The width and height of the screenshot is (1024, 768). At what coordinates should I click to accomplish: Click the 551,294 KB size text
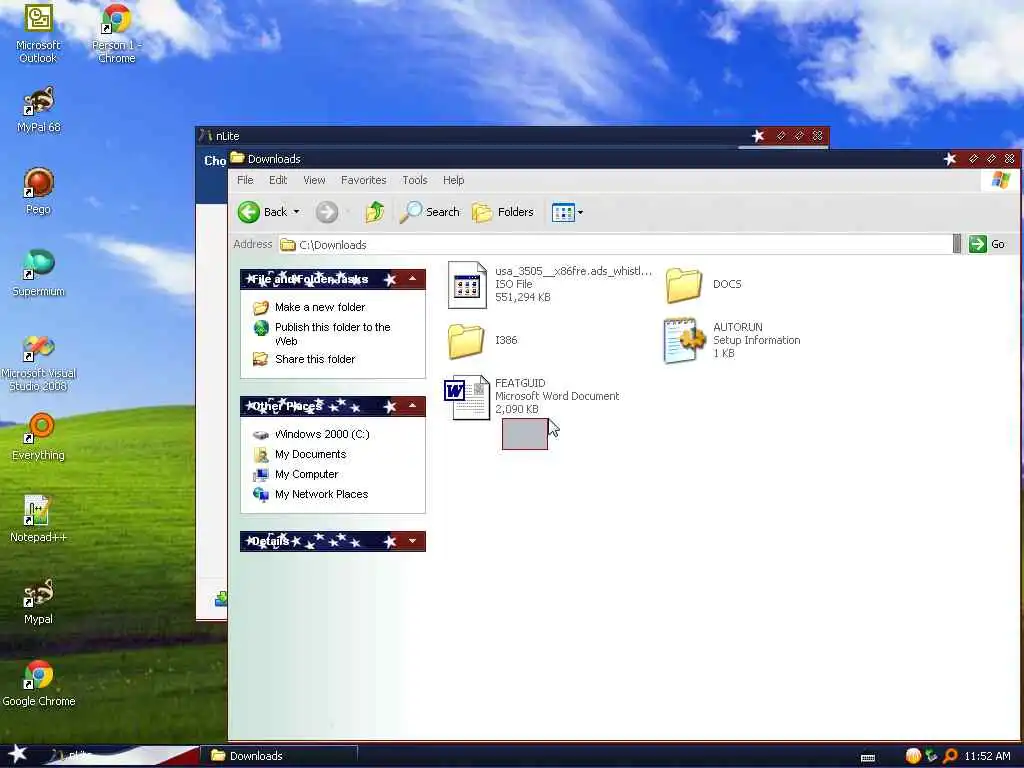522,297
